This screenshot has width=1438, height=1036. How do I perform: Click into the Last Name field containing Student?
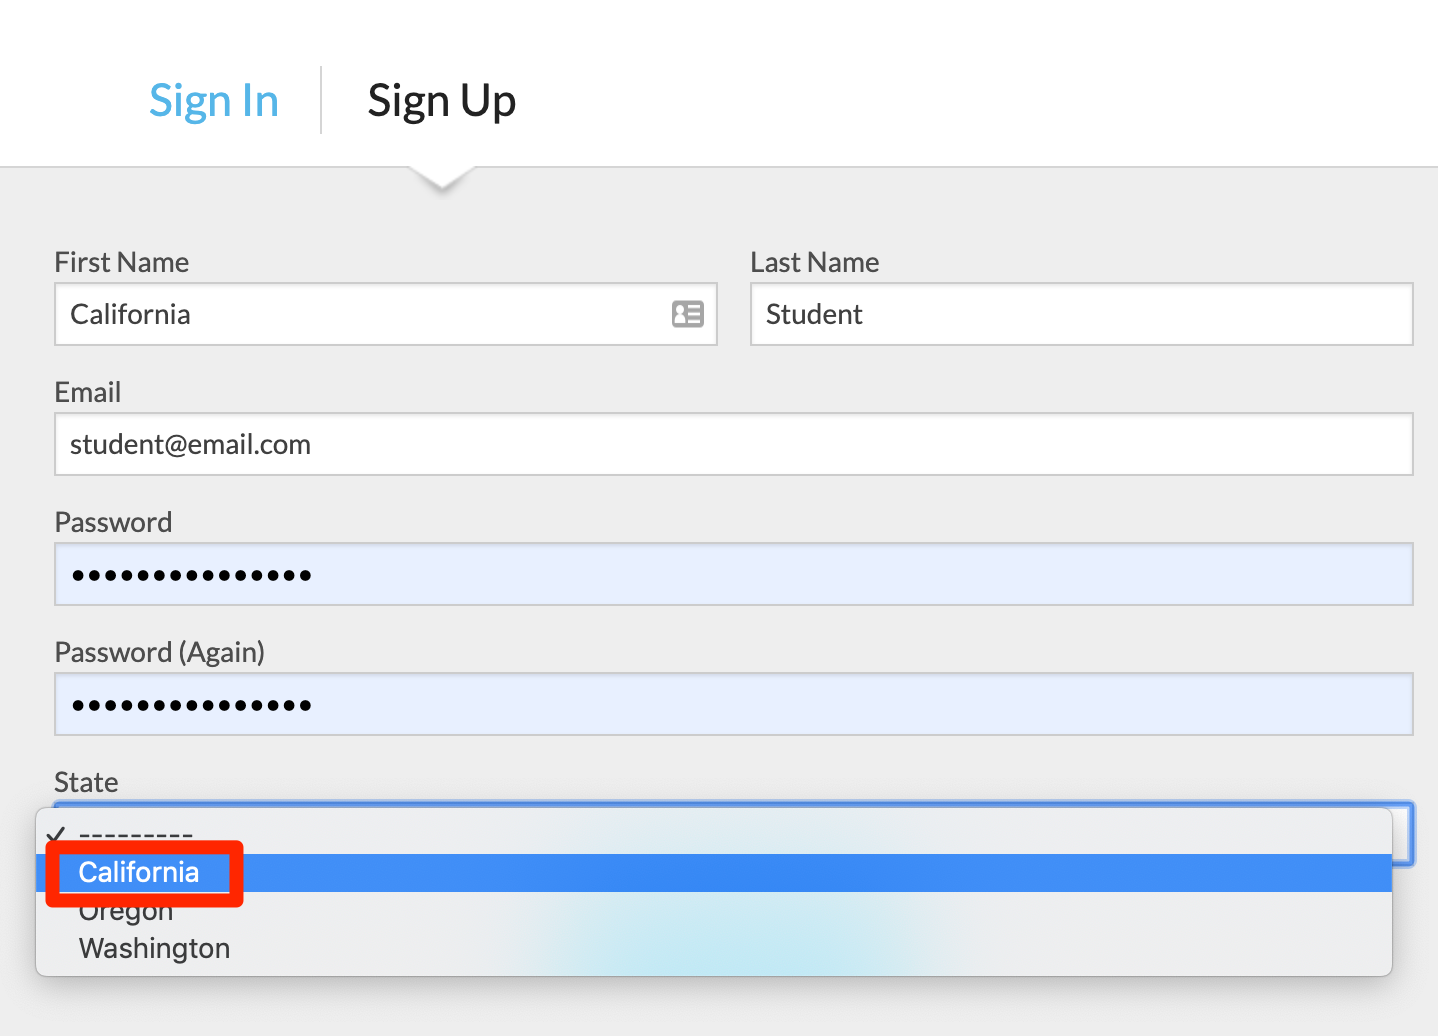(1082, 314)
